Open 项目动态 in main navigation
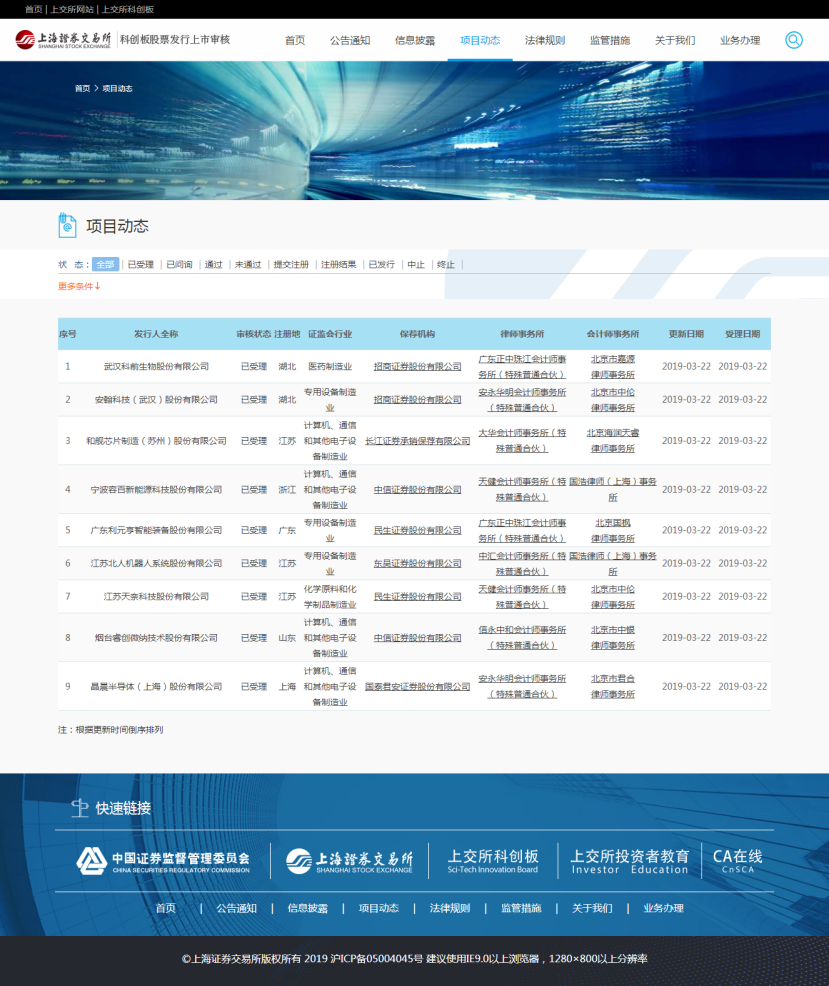The height and width of the screenshot is (986, 829). click(480, 40)
